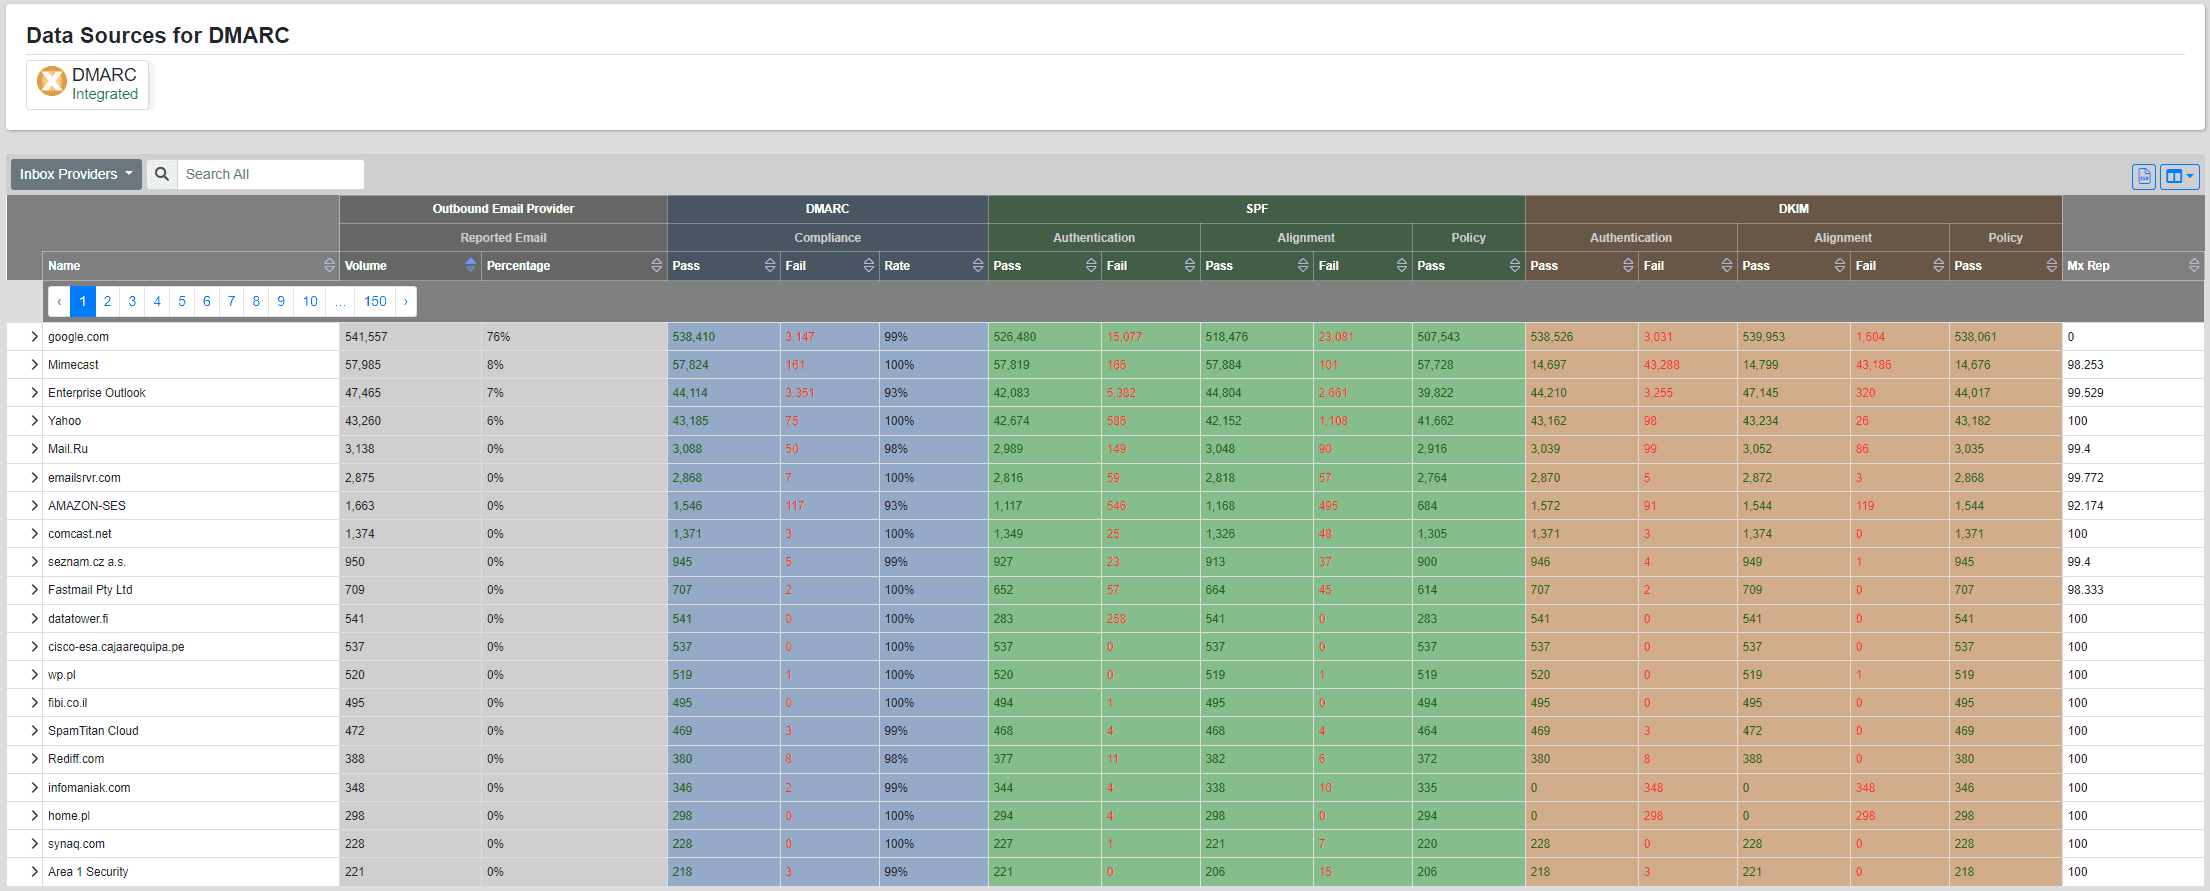Sort by the Name column
The height and width of the screenshot is (891, 2210).
tap(190, 266)
